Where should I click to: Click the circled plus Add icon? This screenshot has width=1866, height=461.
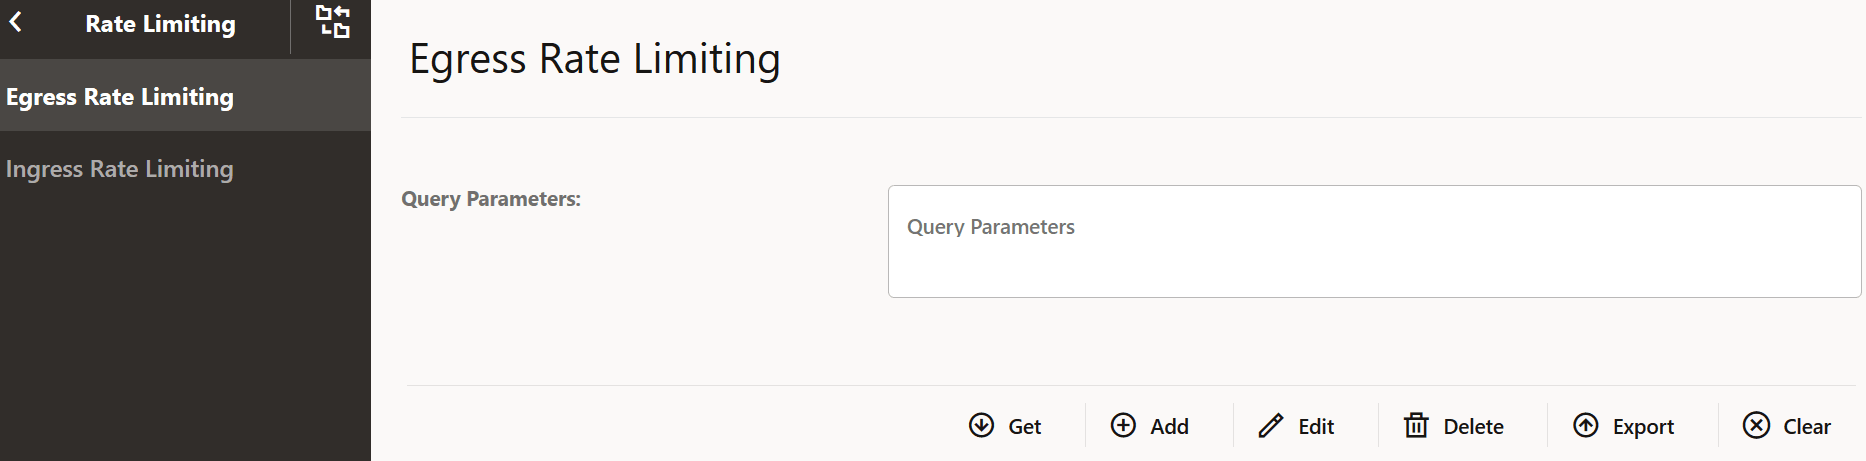1123,425
